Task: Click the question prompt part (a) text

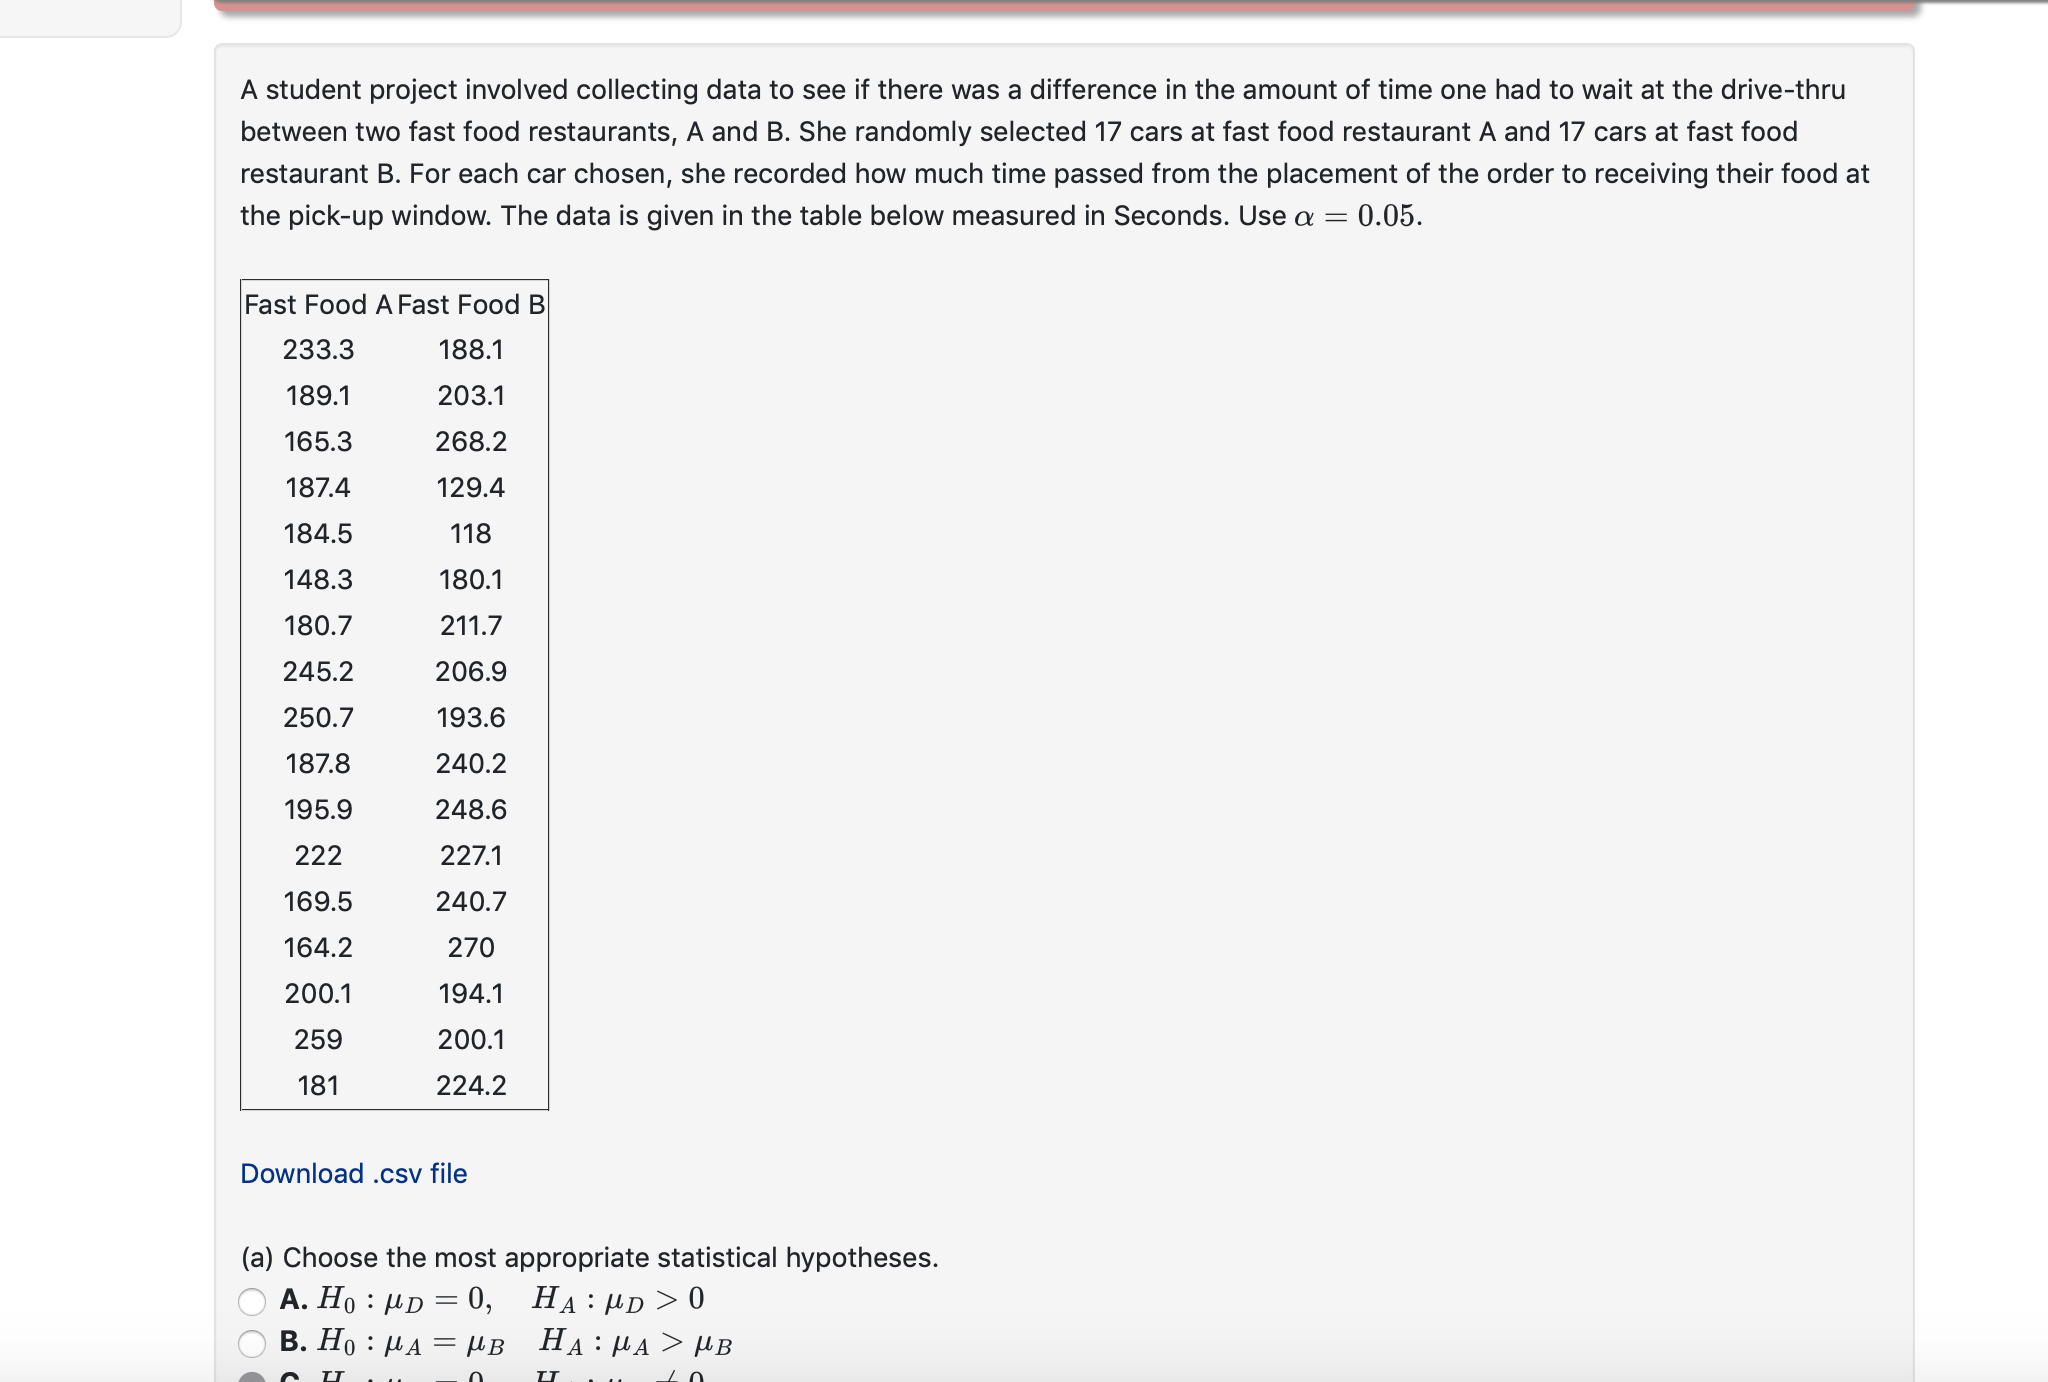Action: (590, 1258)
